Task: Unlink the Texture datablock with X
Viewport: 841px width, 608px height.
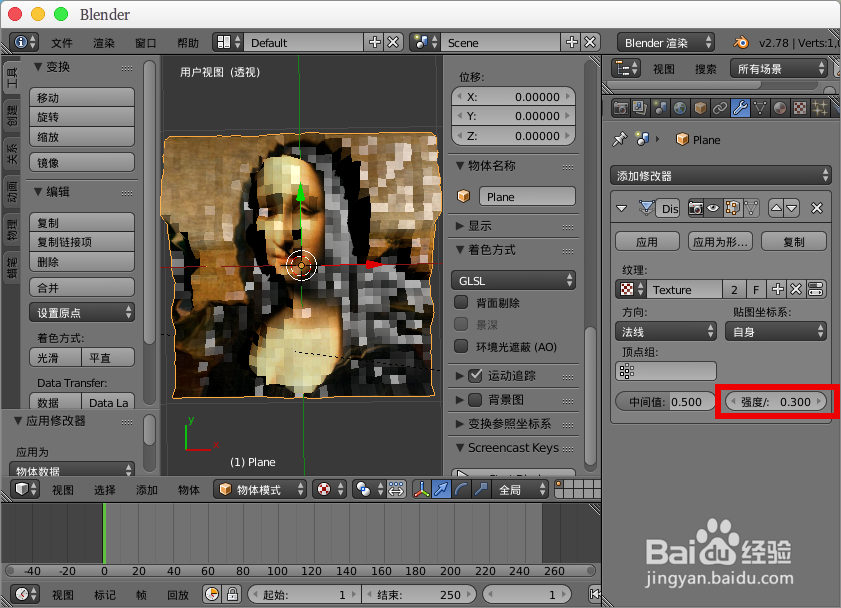Action: [796, 290]
